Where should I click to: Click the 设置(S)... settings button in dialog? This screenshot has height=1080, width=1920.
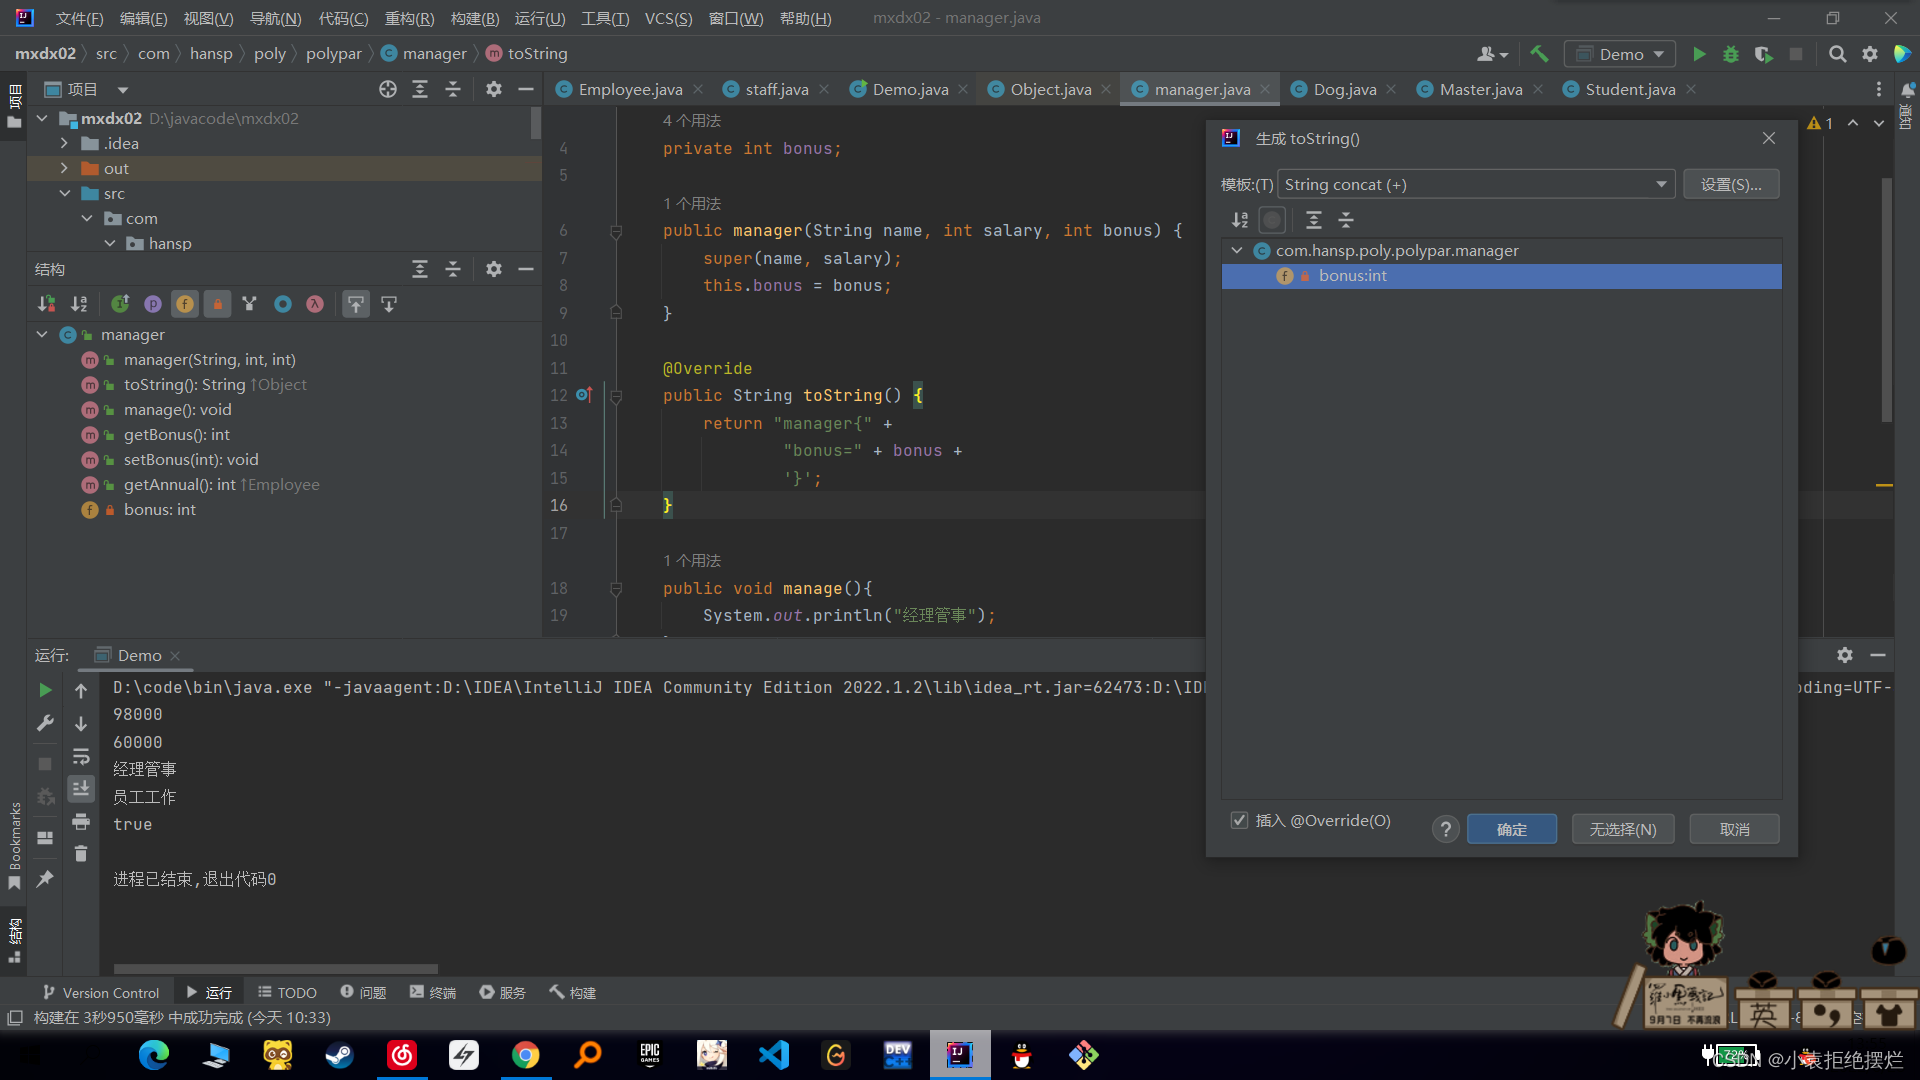[1730, 184]
